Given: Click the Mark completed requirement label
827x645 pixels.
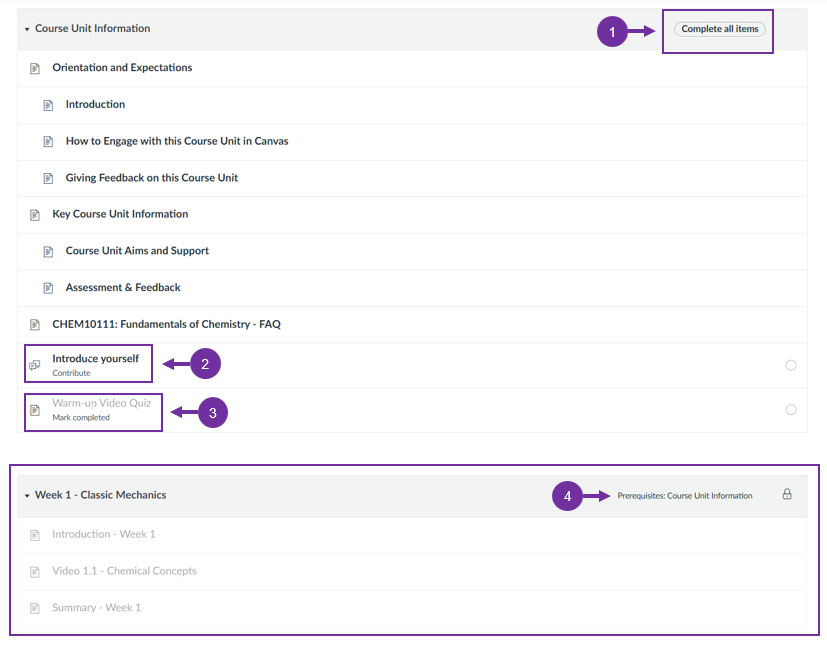Looking at the screenshot, I should pos(81,417).
